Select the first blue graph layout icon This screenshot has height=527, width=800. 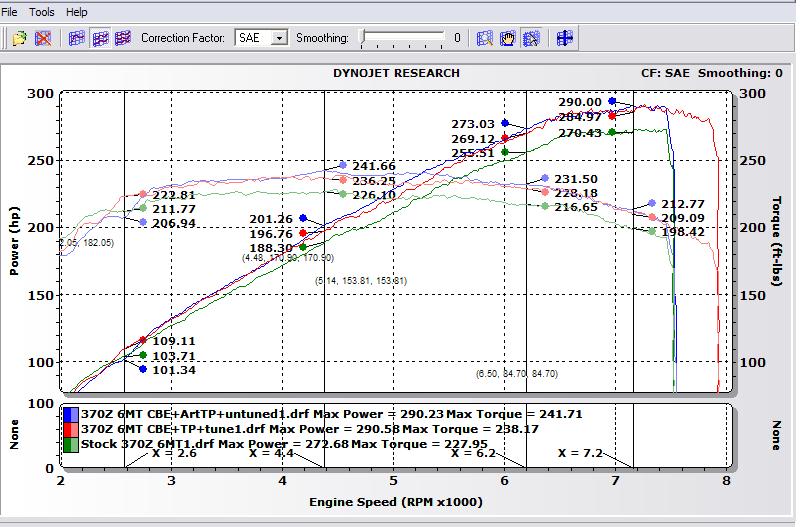click(x=77, y=38)
